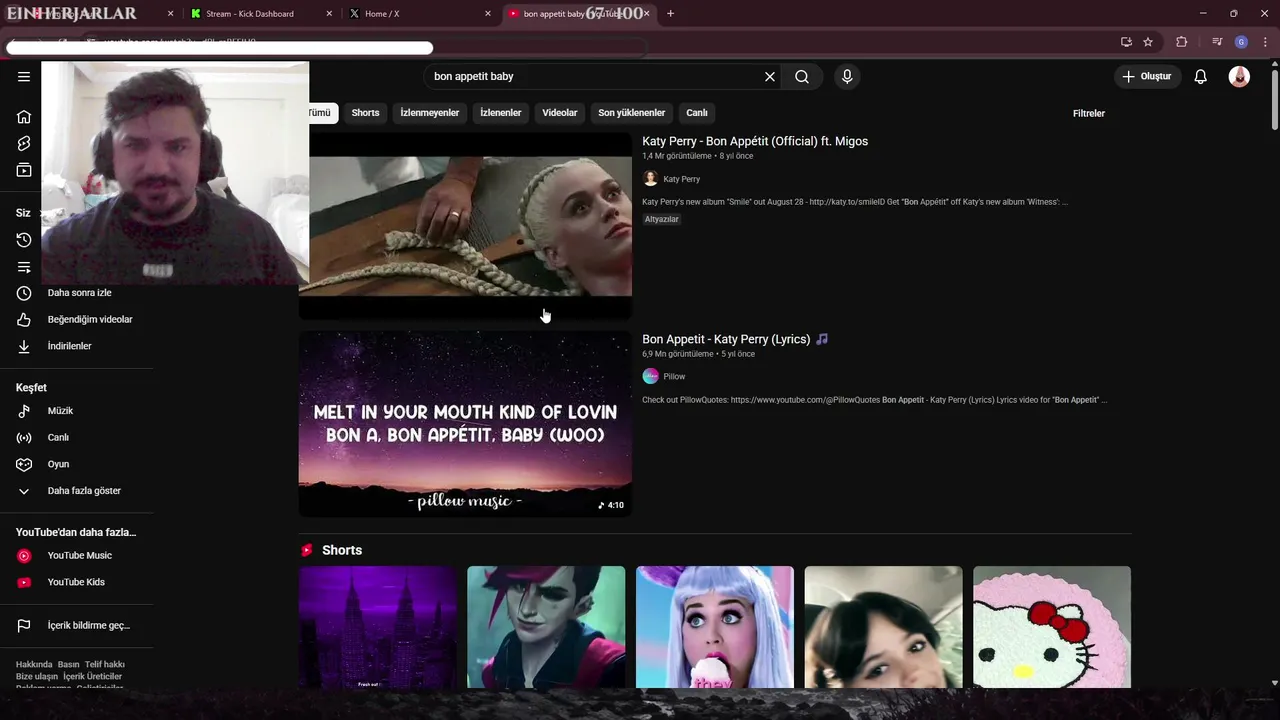Clear the search box with the X icon

tap(770, 77)
